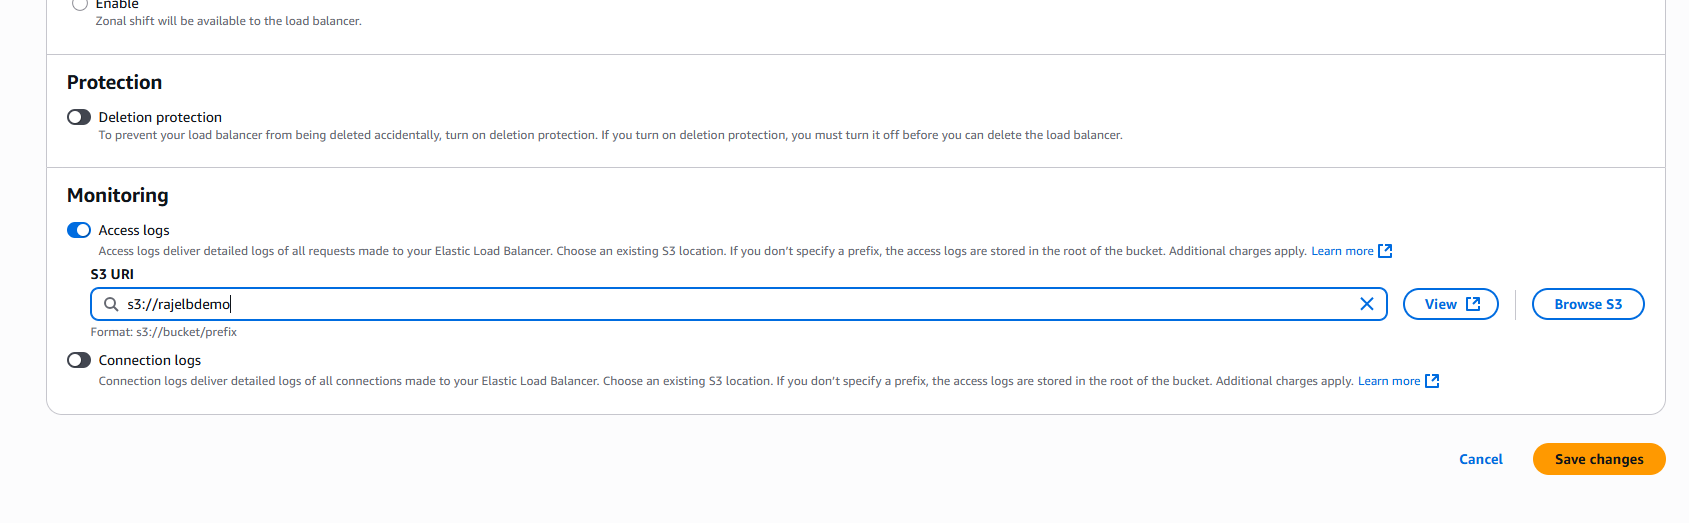Image resolution: width=1689 pixels, height=523 pixels.
Task: Click the external link icon beside Access logs Learn more
Action: click(1385, 251)
